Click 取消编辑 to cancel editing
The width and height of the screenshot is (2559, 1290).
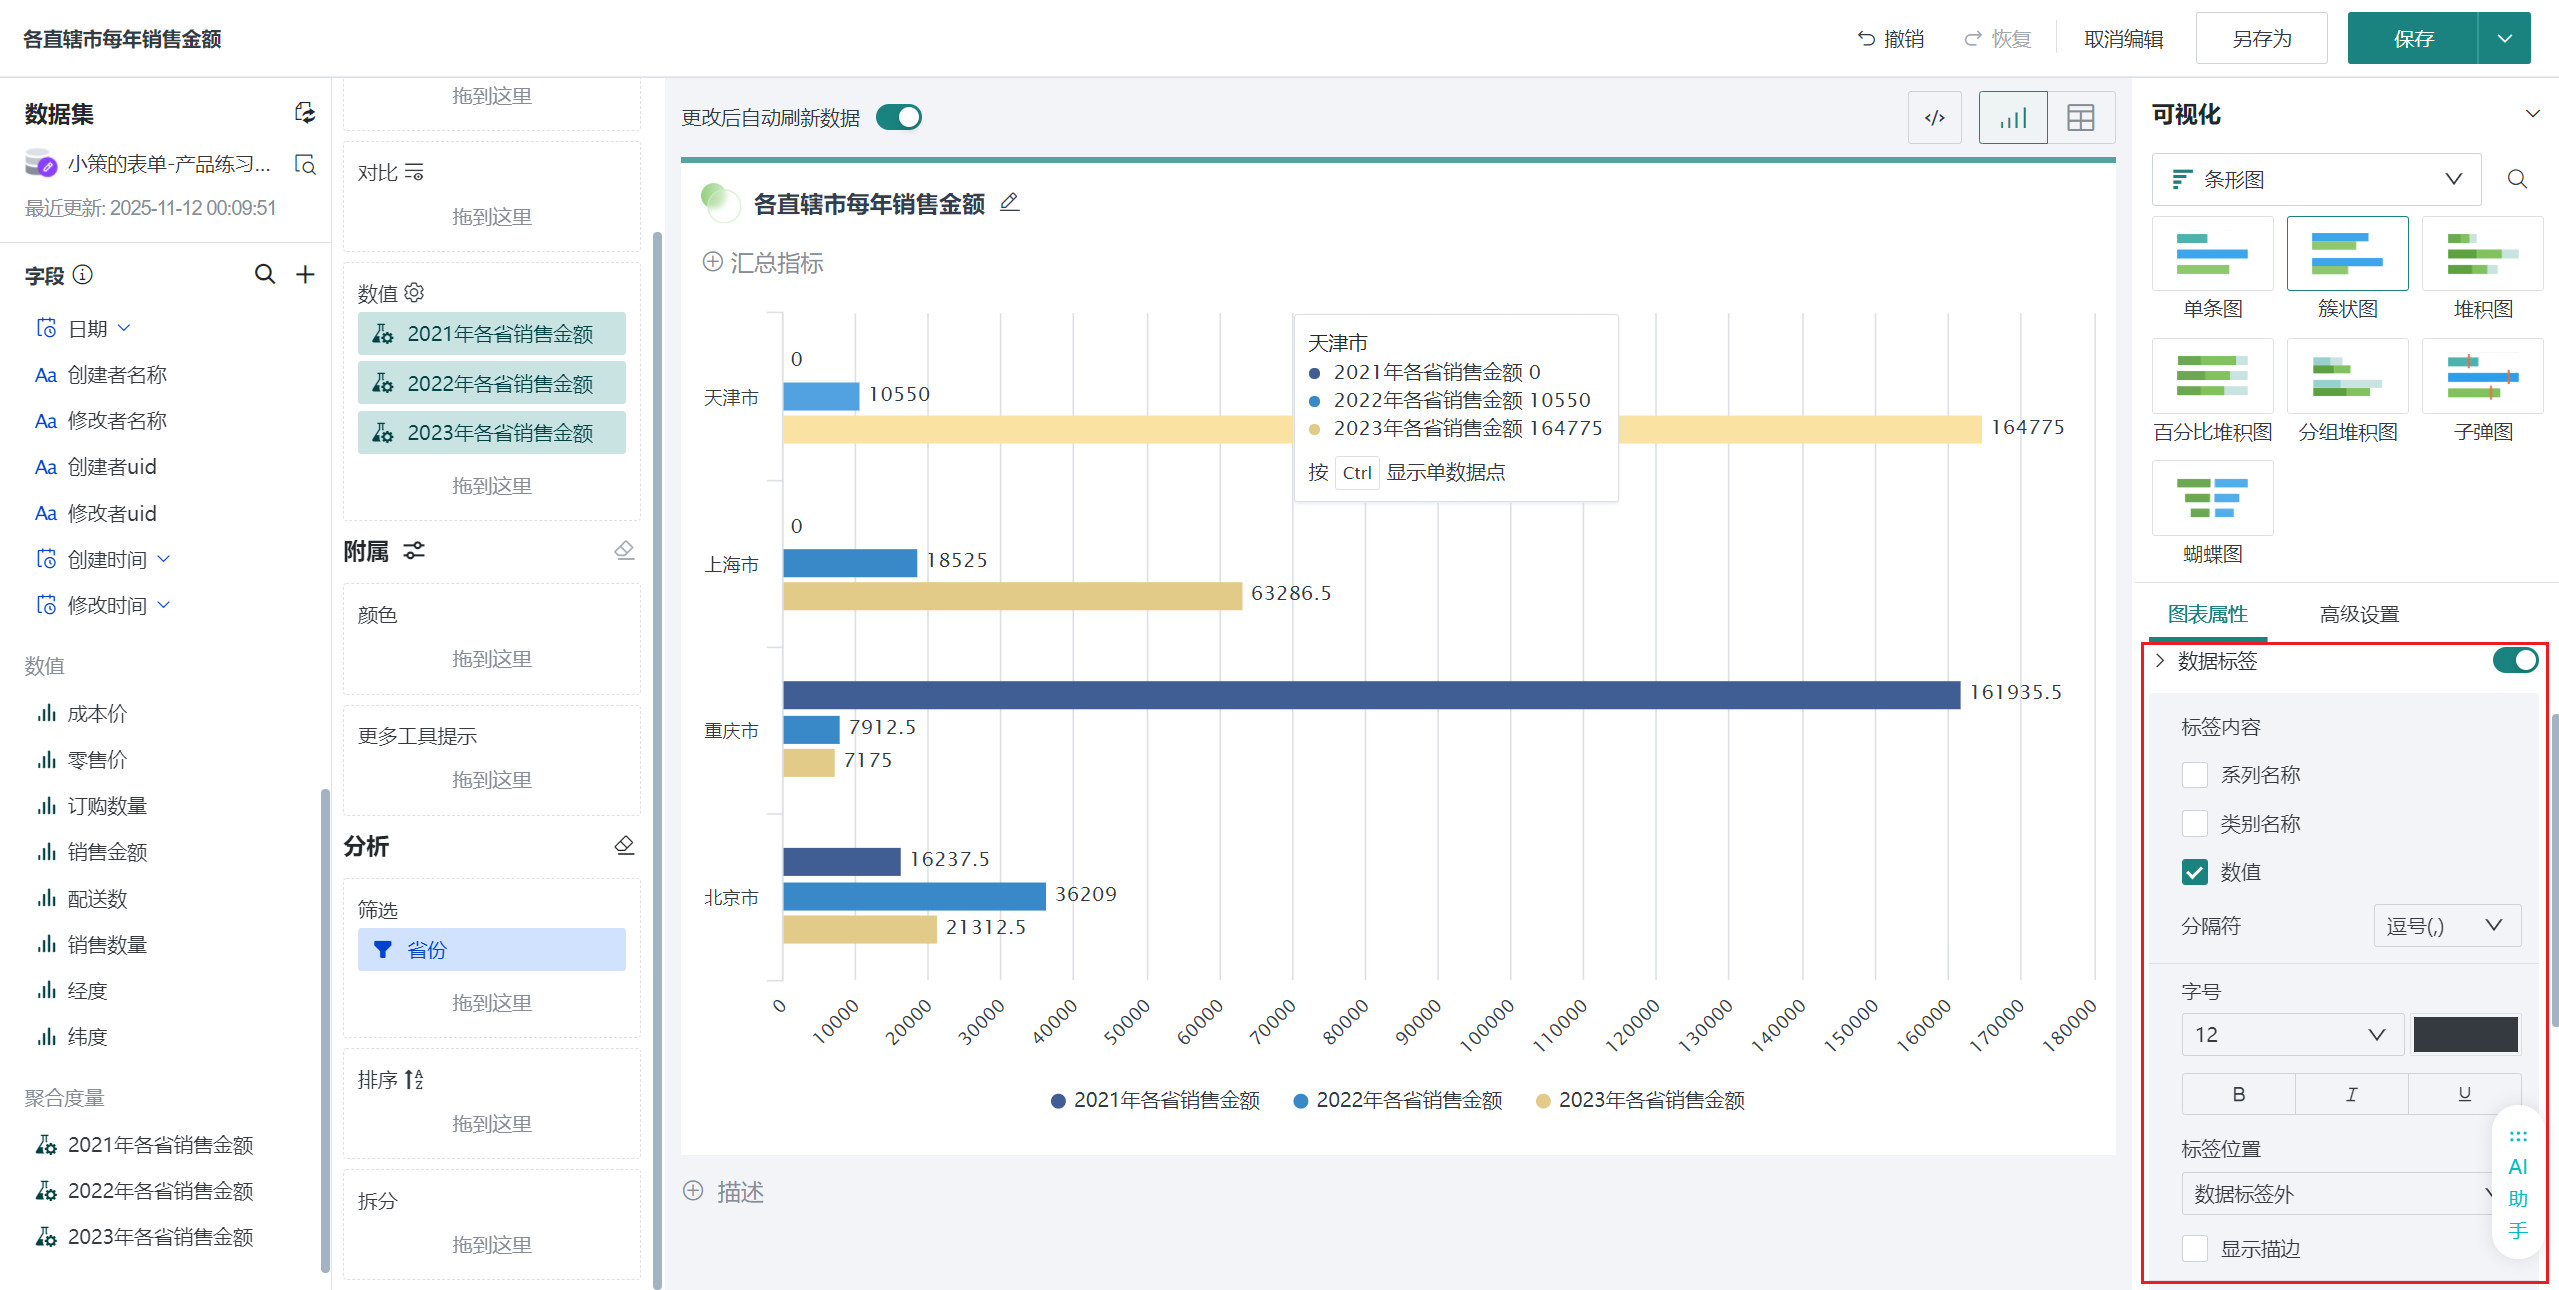[2123, 39]
